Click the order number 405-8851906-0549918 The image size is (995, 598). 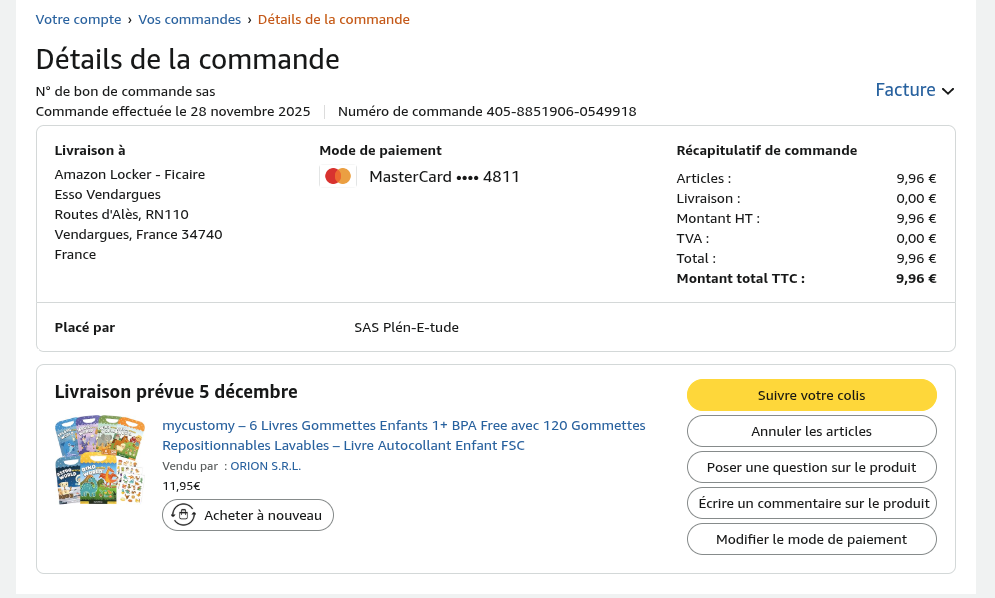click(x=561, y=111)
